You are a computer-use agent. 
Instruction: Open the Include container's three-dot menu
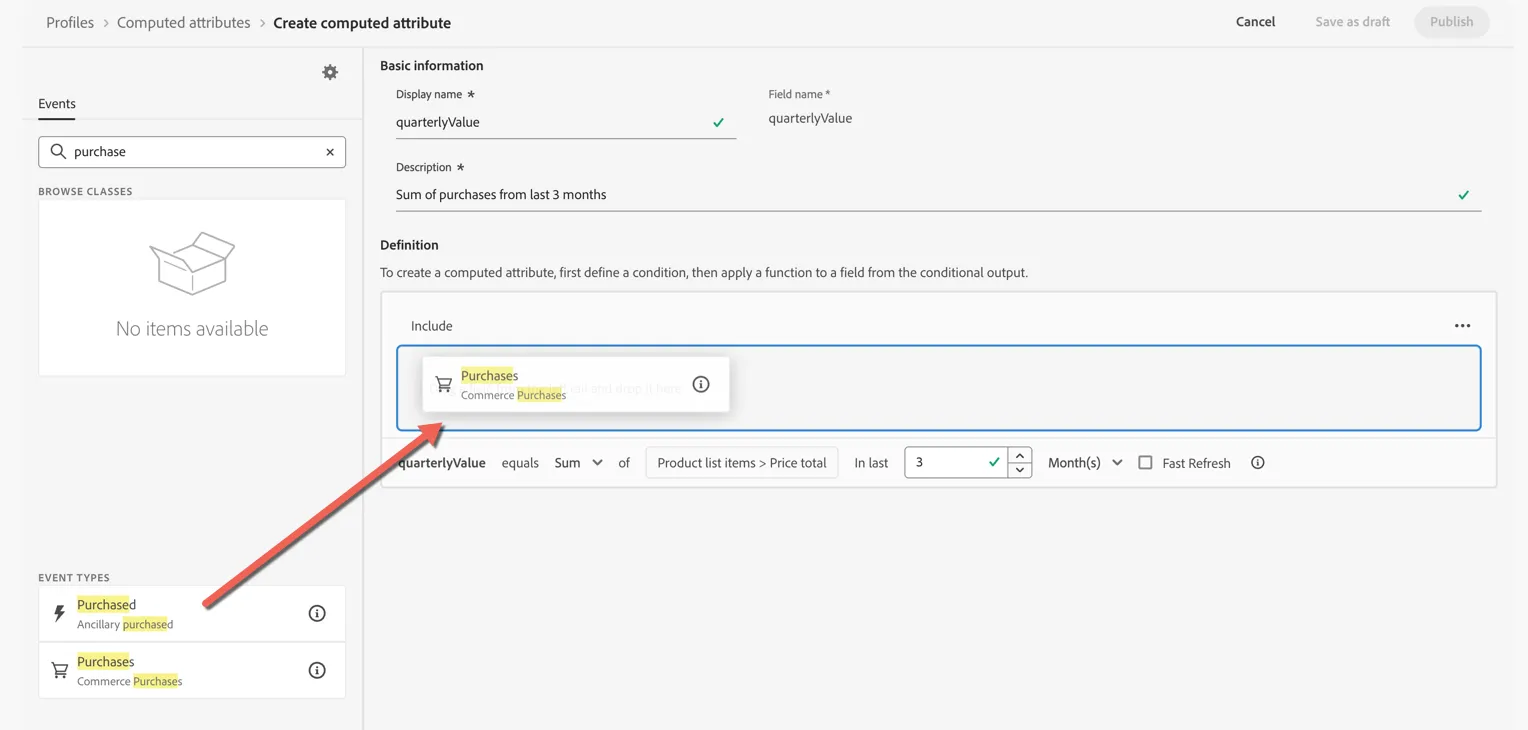coord(1462,326)
